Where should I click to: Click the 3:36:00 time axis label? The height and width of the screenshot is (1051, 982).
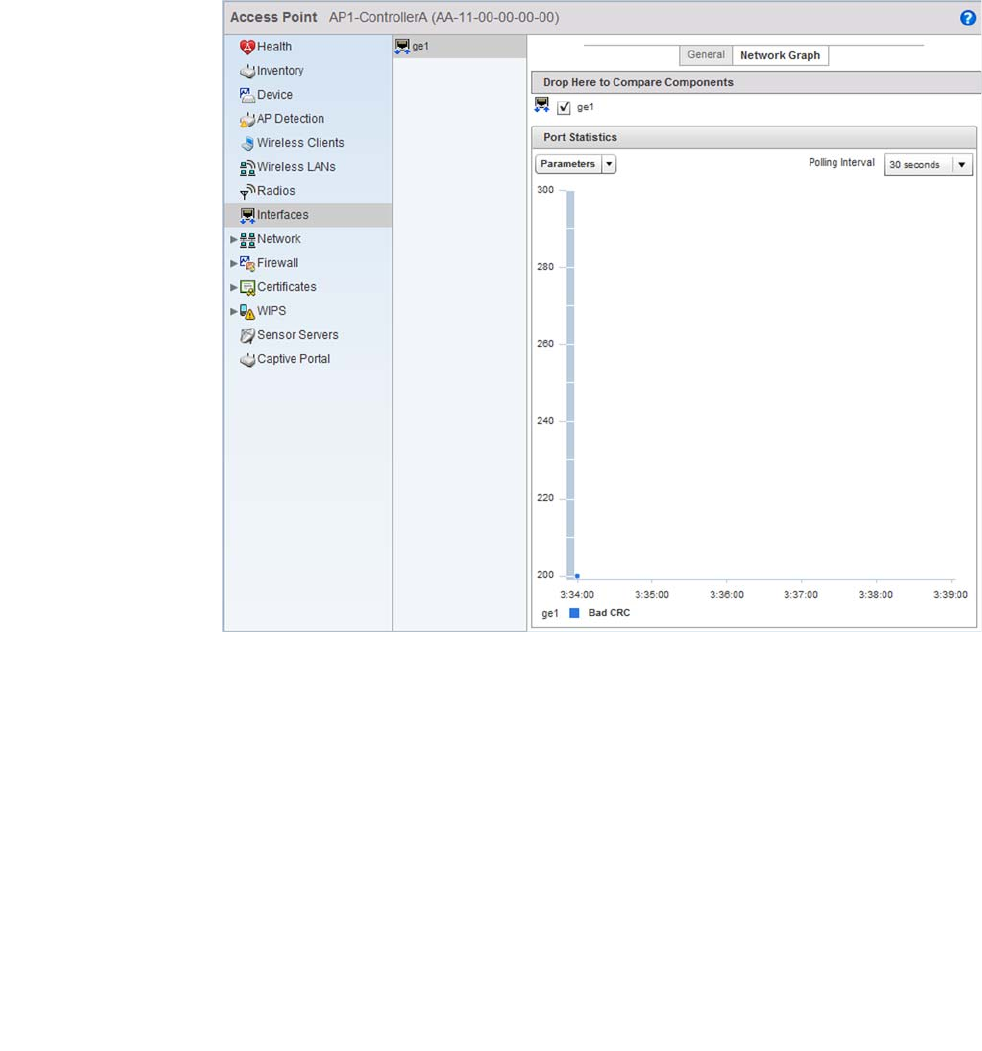pyautogui.click(x=727, y=595)
